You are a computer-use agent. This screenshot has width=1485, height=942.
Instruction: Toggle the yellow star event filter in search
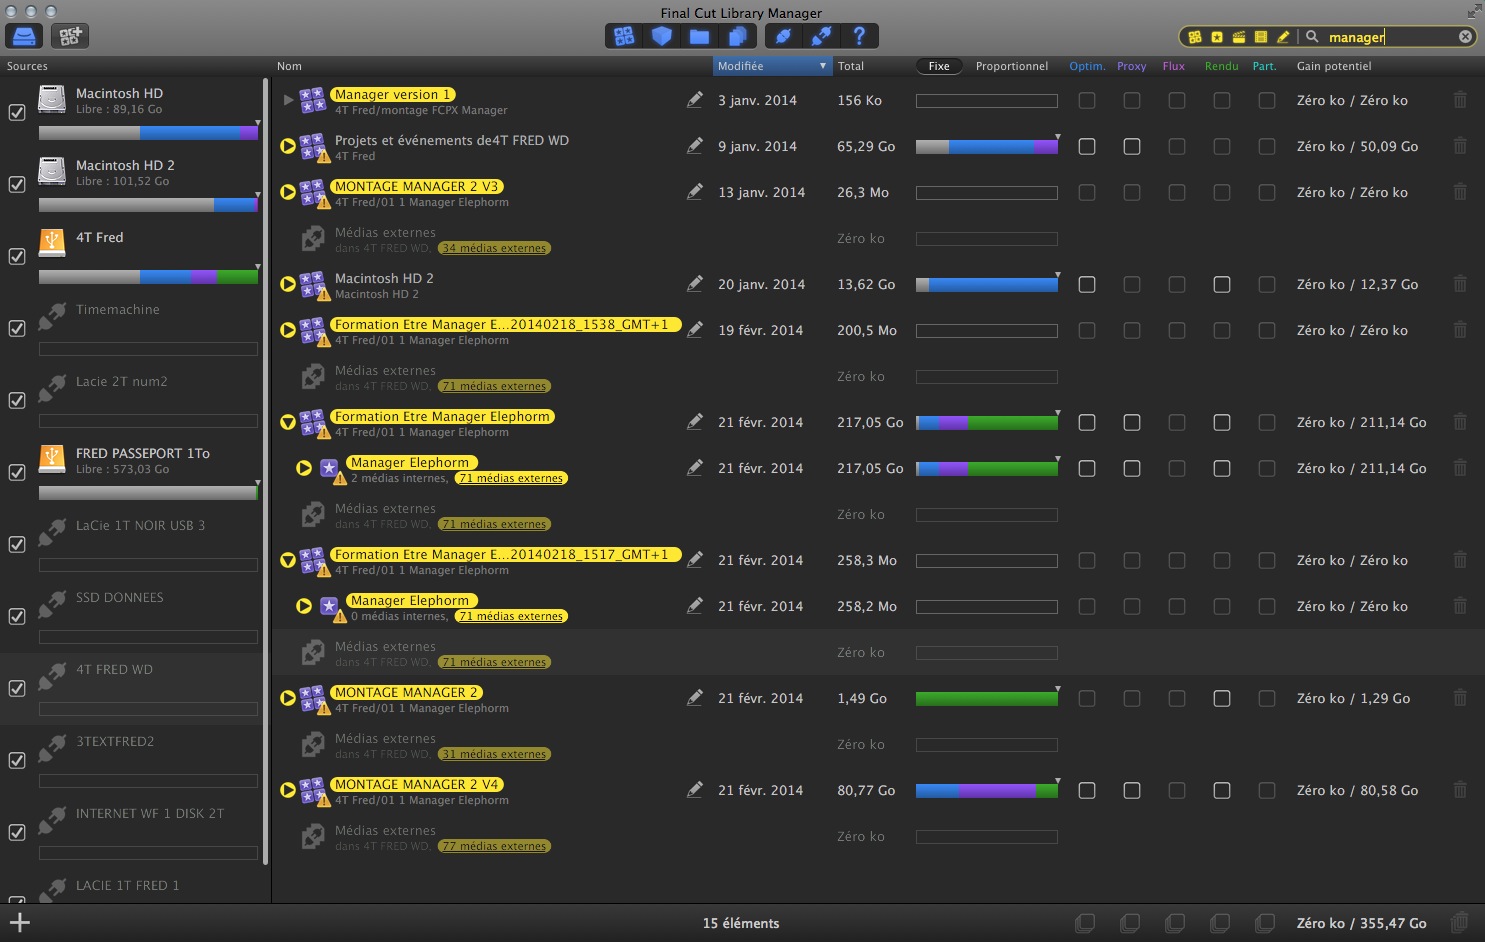[x=1217, y=37]
